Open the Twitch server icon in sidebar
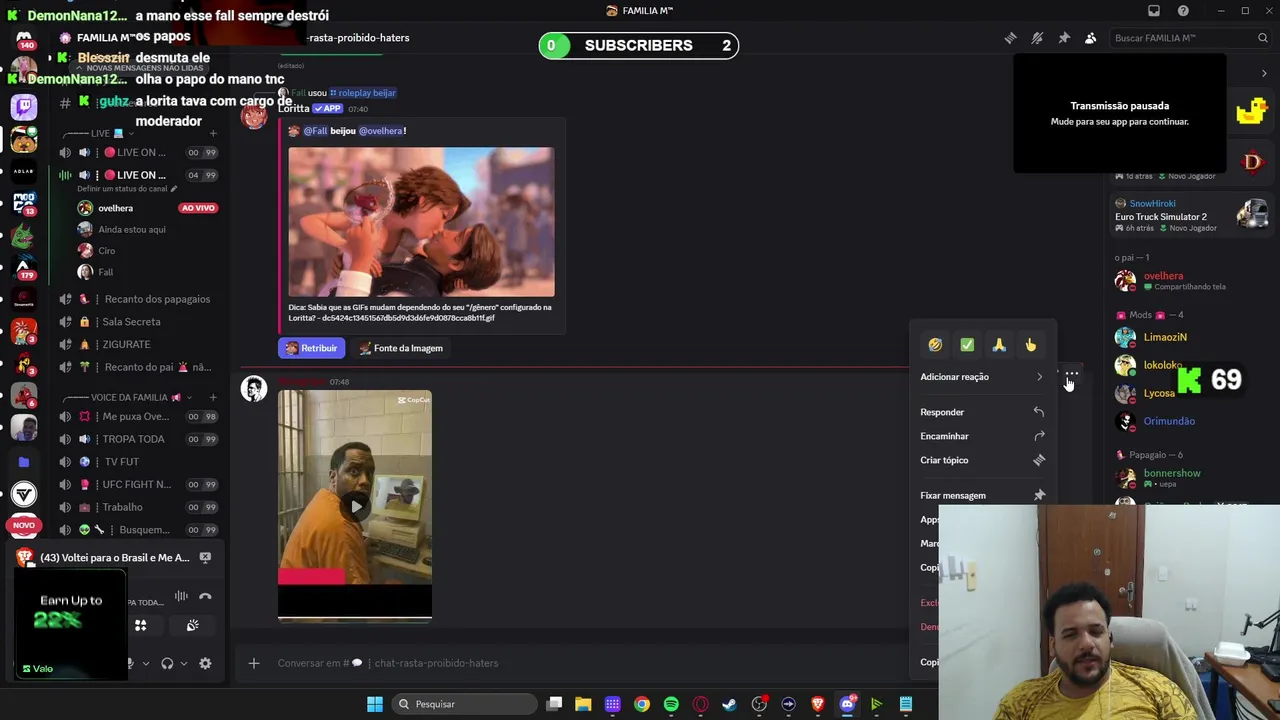Screen dimensions: 1280x720 pos(24,107)
